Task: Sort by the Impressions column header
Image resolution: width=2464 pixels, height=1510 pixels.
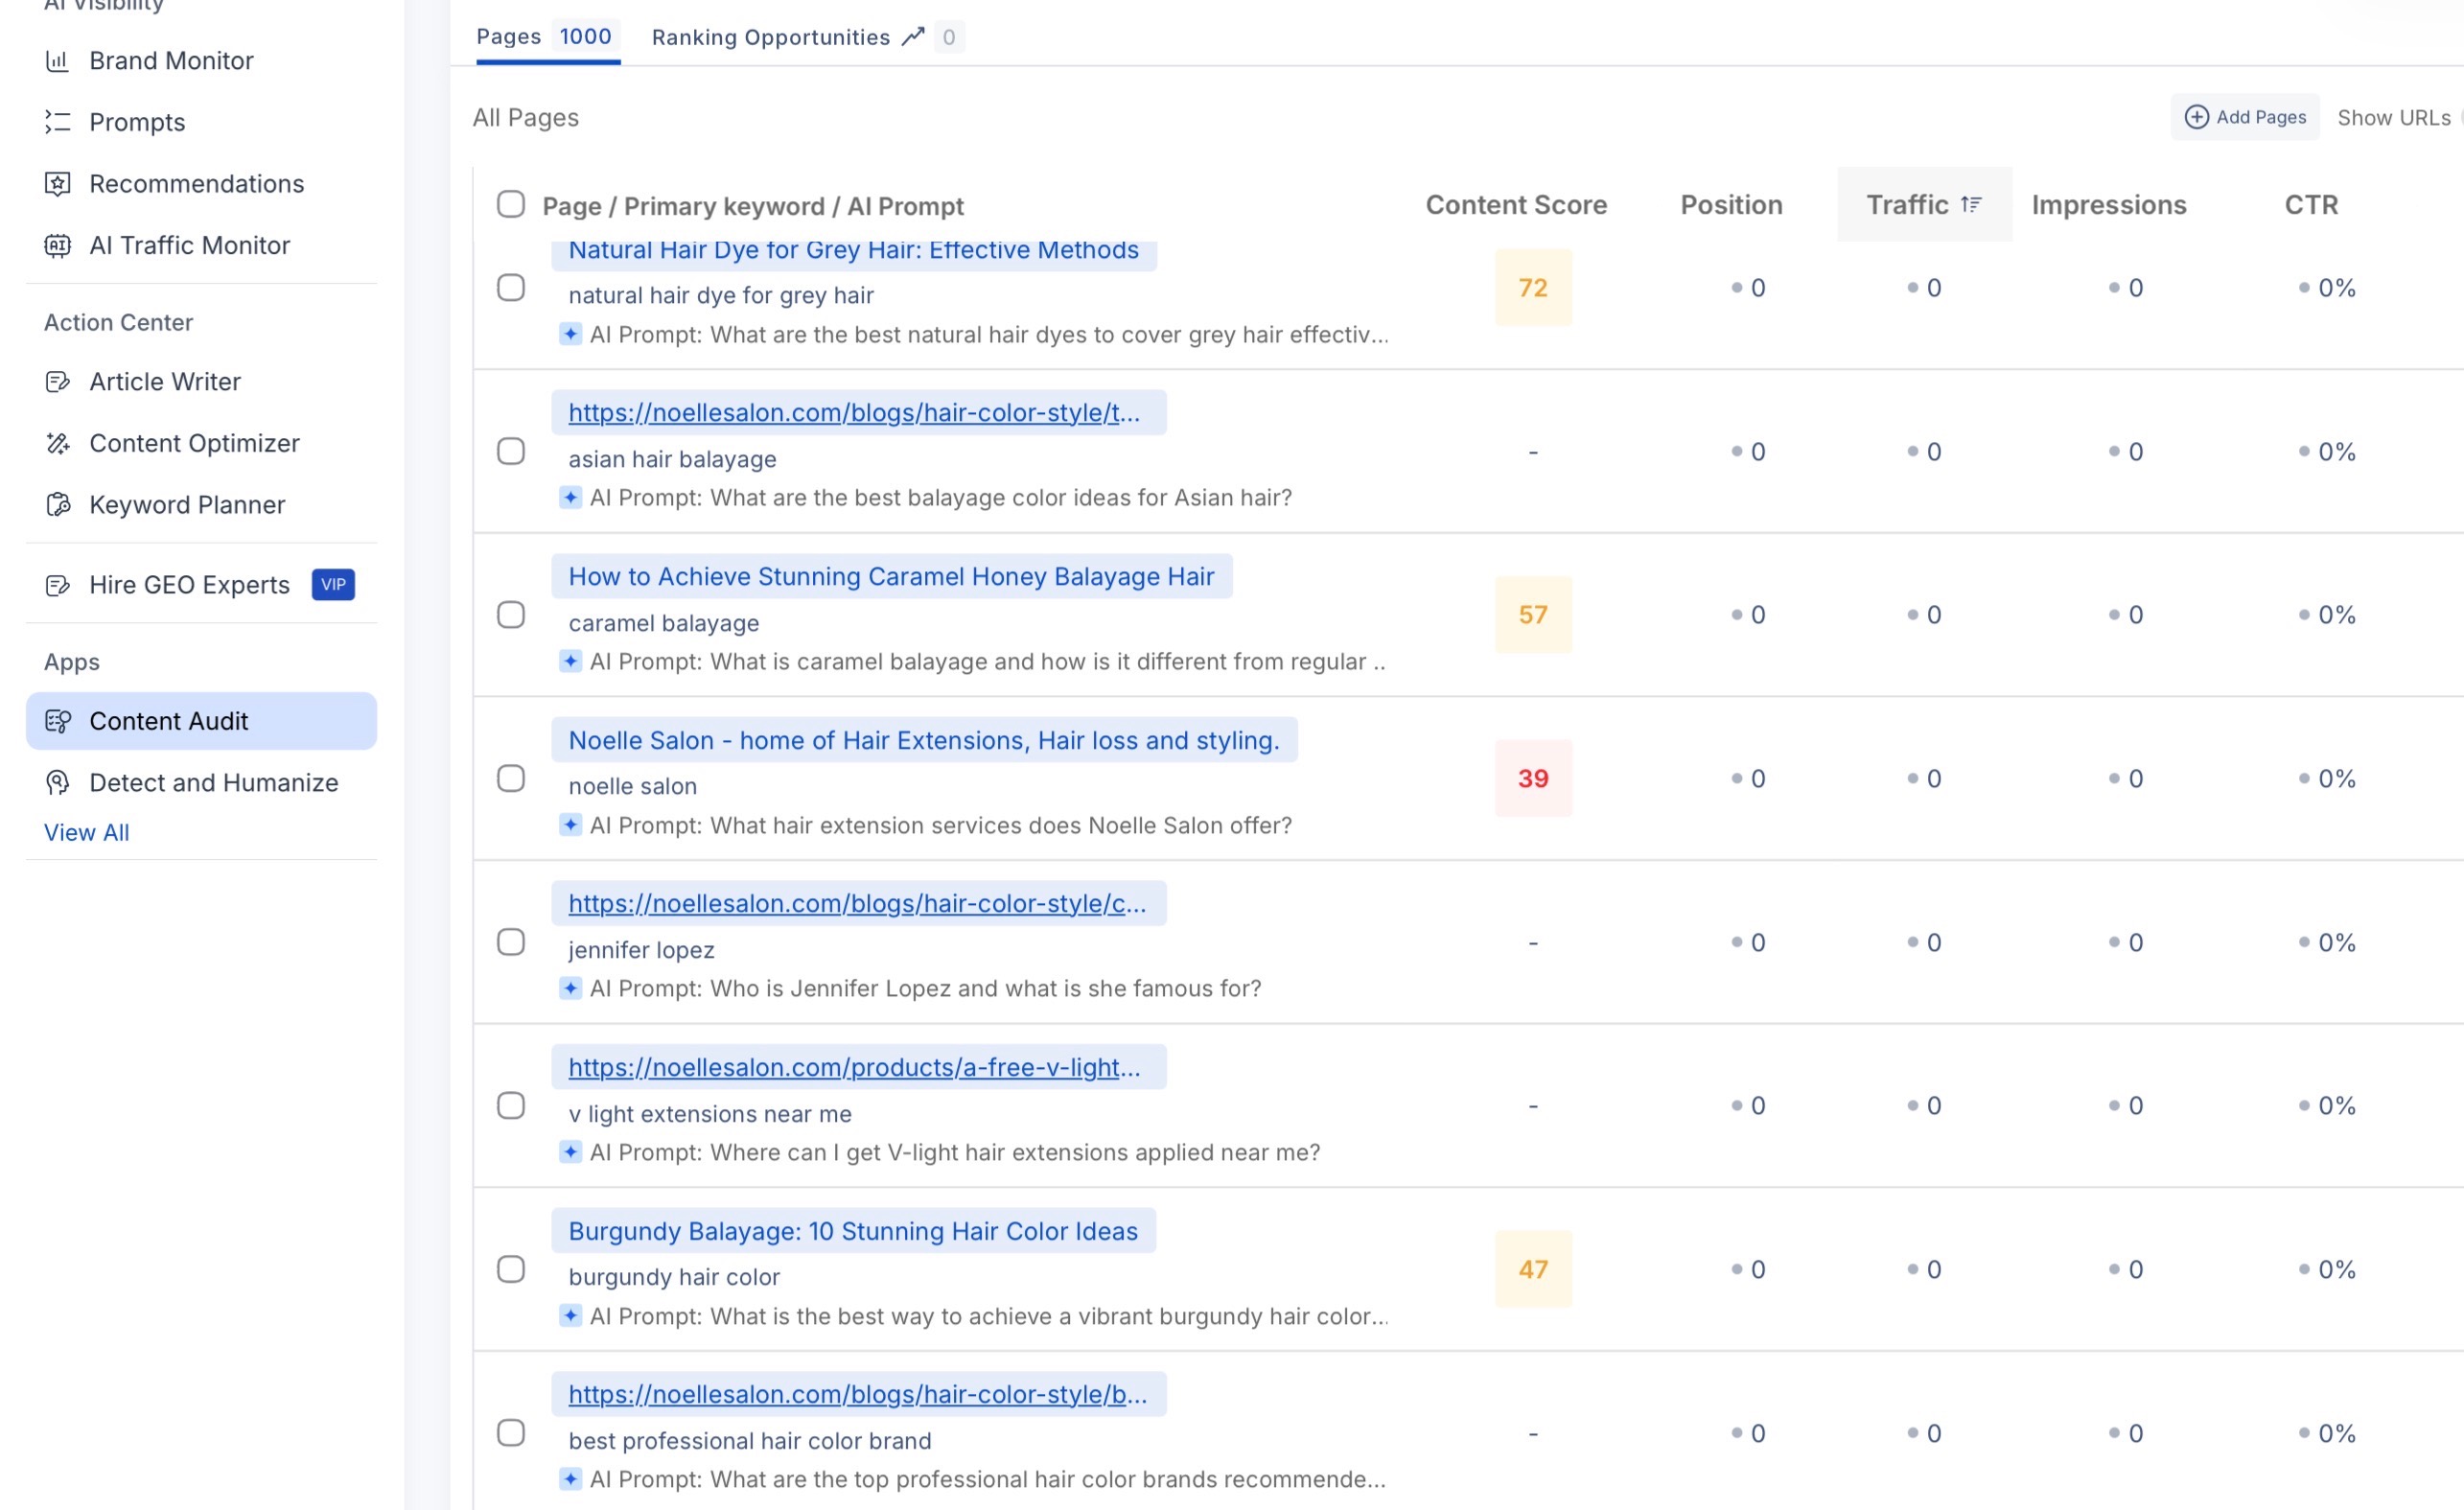Action: 2109,205
